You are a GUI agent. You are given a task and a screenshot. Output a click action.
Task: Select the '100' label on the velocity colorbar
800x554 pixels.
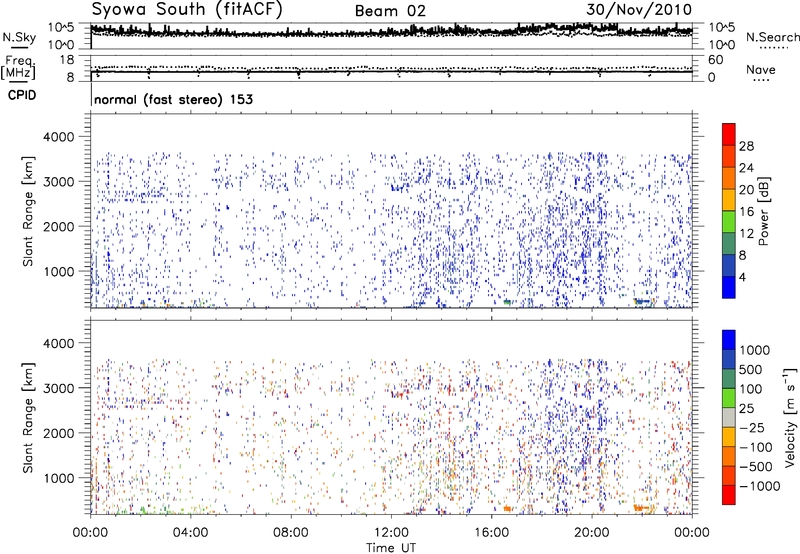751,389
